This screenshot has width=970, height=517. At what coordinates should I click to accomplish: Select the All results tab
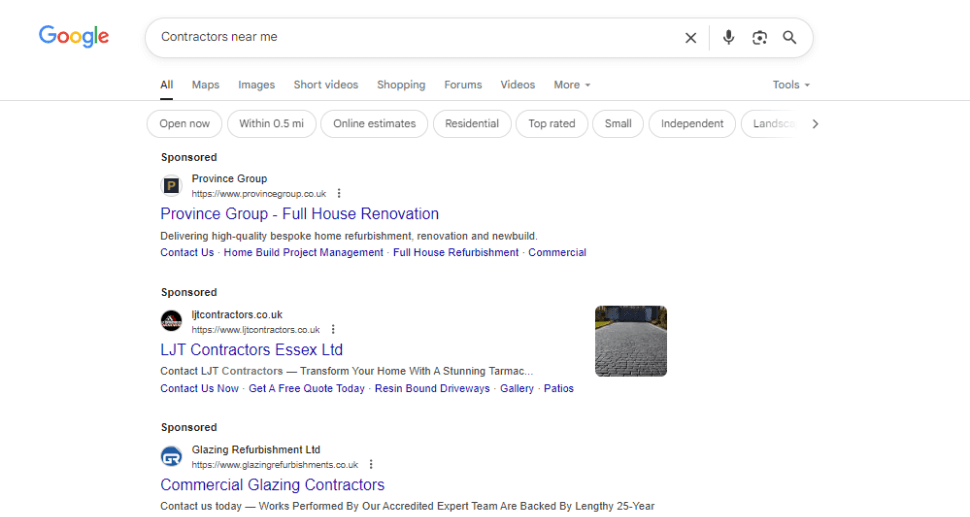point(166,85)
